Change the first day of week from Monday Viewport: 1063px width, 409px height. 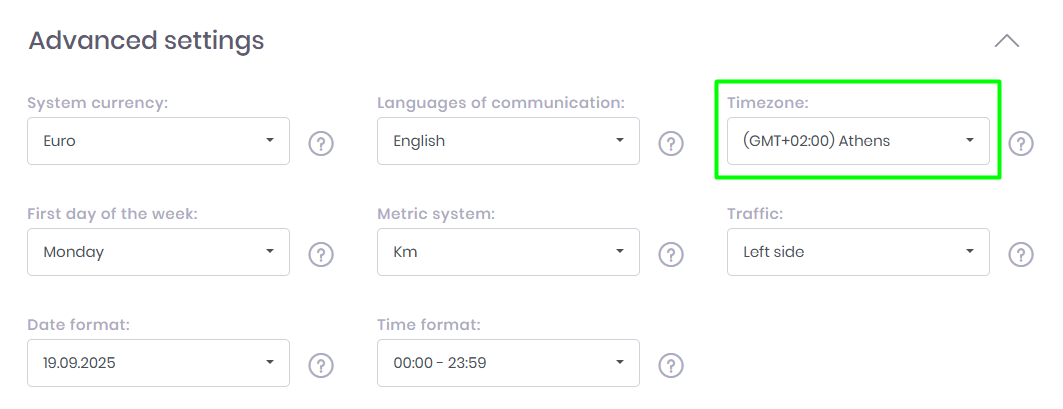point(158,252)
